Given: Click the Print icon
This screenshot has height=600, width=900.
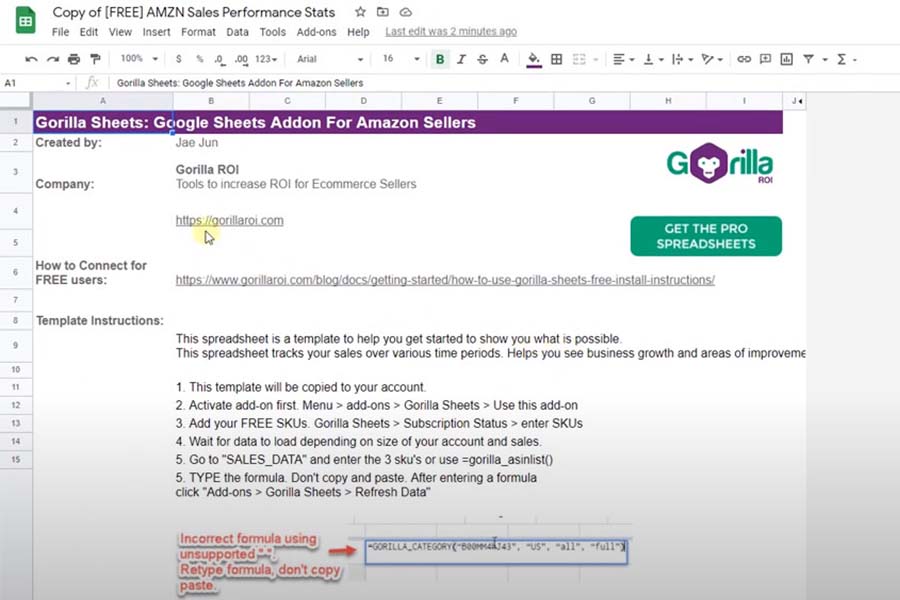Looking at the screenshot, I should [74, 59].
